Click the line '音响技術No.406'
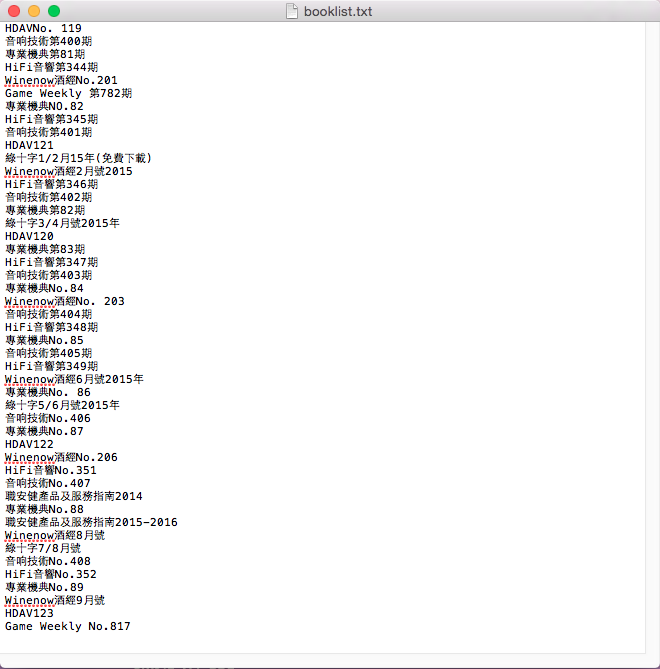The image size is (660, 669). [48, 419]
